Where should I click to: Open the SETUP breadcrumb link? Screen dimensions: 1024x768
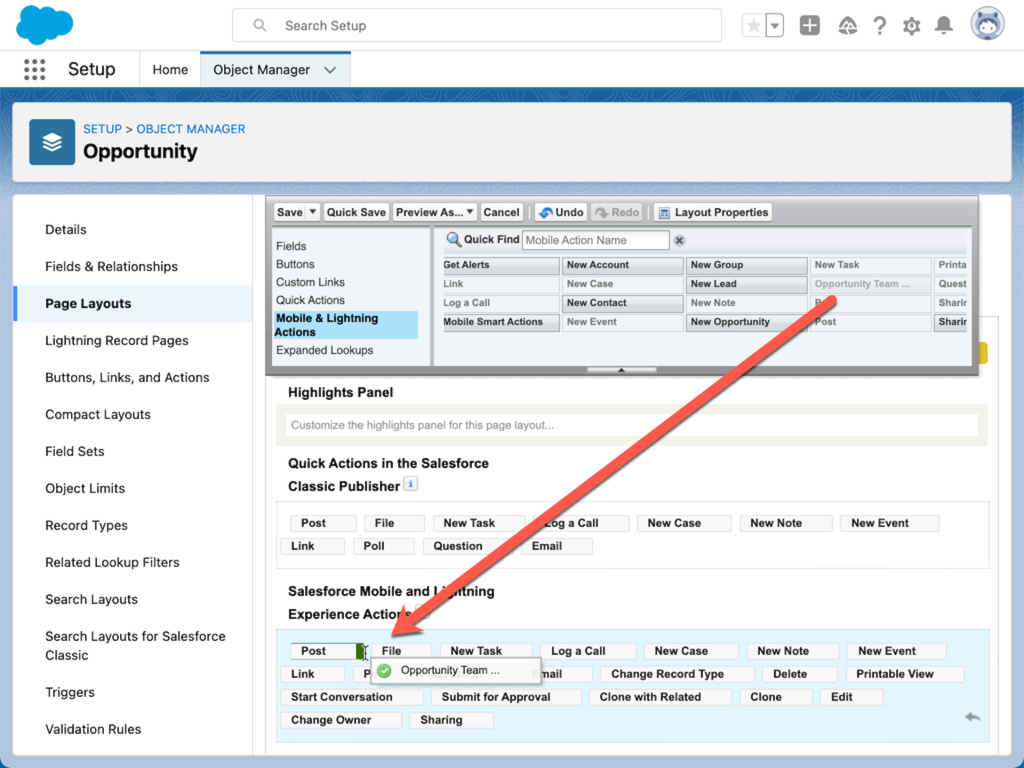[x=102, y=129]
